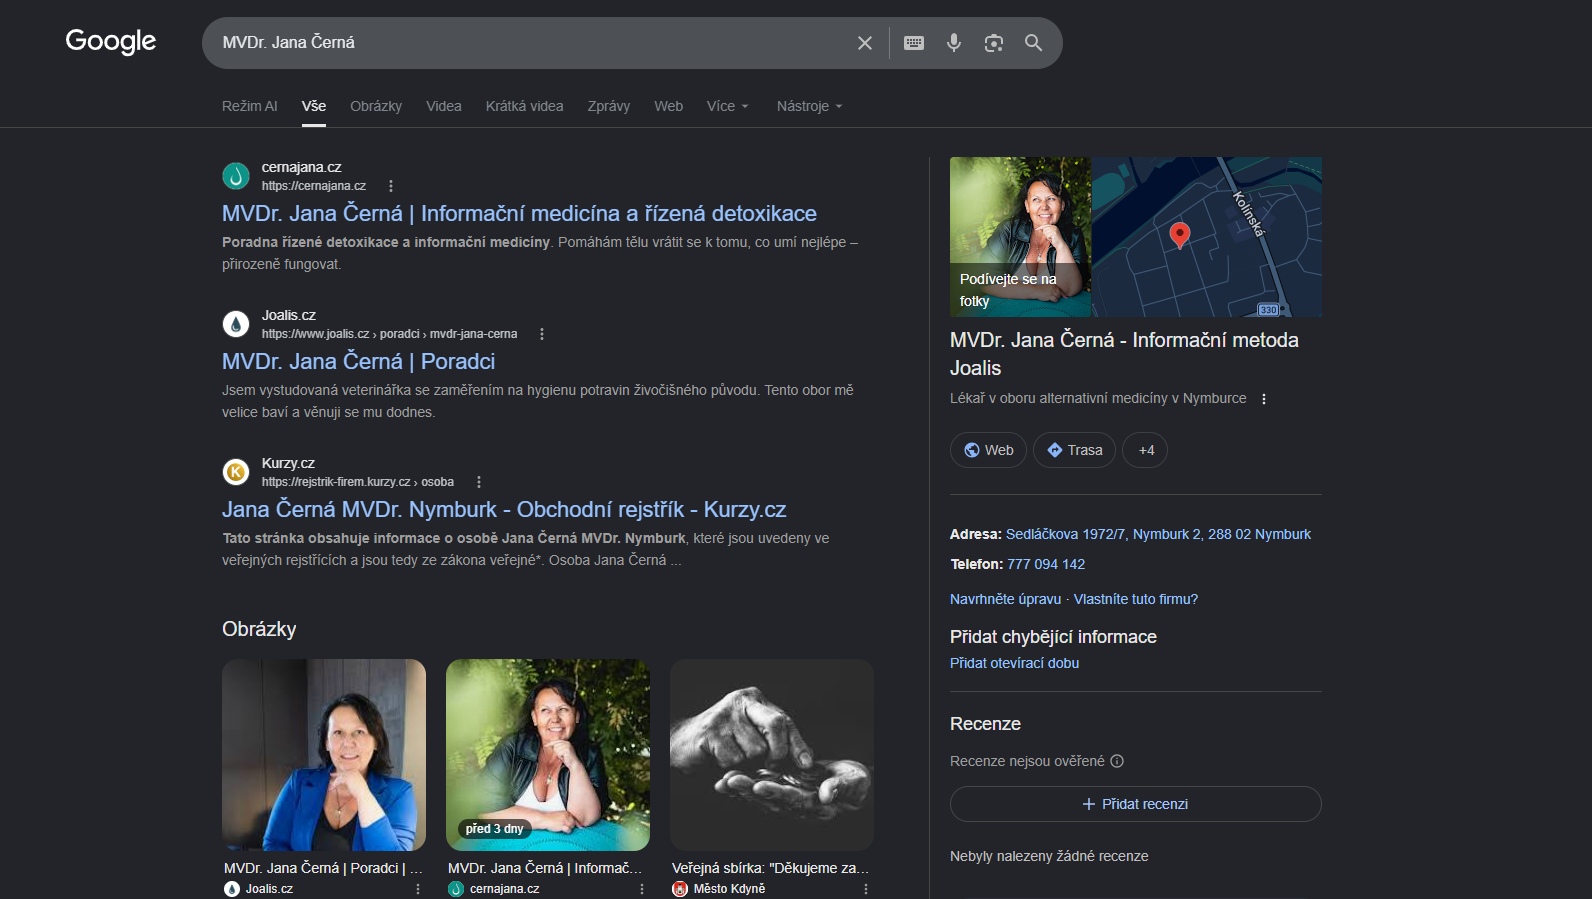
Task: View photos via Podívejte se na fotky
Action: [x=1020, y=237]
